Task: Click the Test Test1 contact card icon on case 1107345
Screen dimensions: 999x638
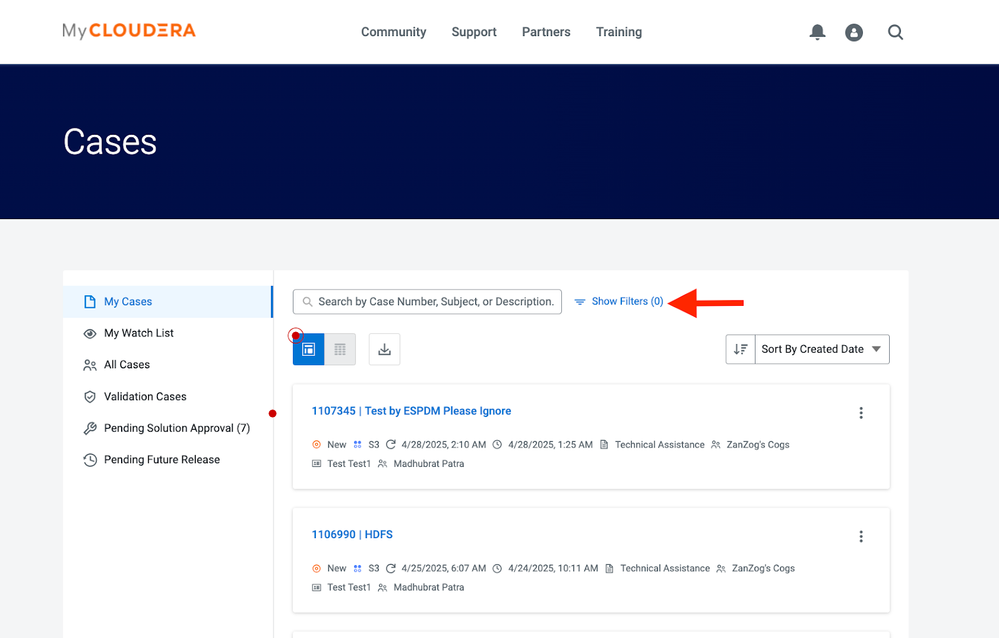Action: tap(317, 464)
